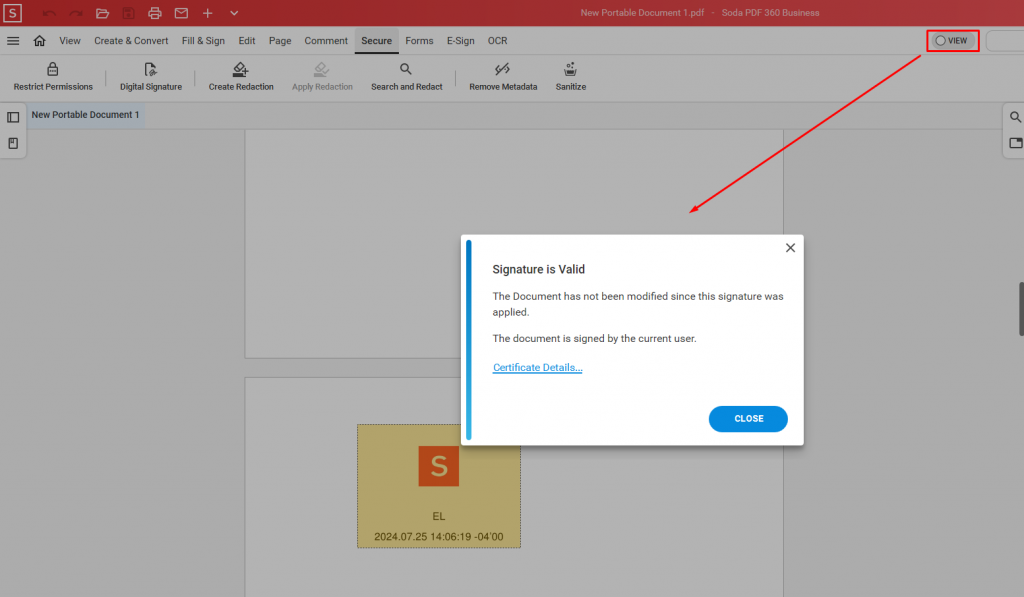The width and height of the screenshot is (1024, 597).
Task: Click the blue CLOSE button
Action: tap(748, 419)
